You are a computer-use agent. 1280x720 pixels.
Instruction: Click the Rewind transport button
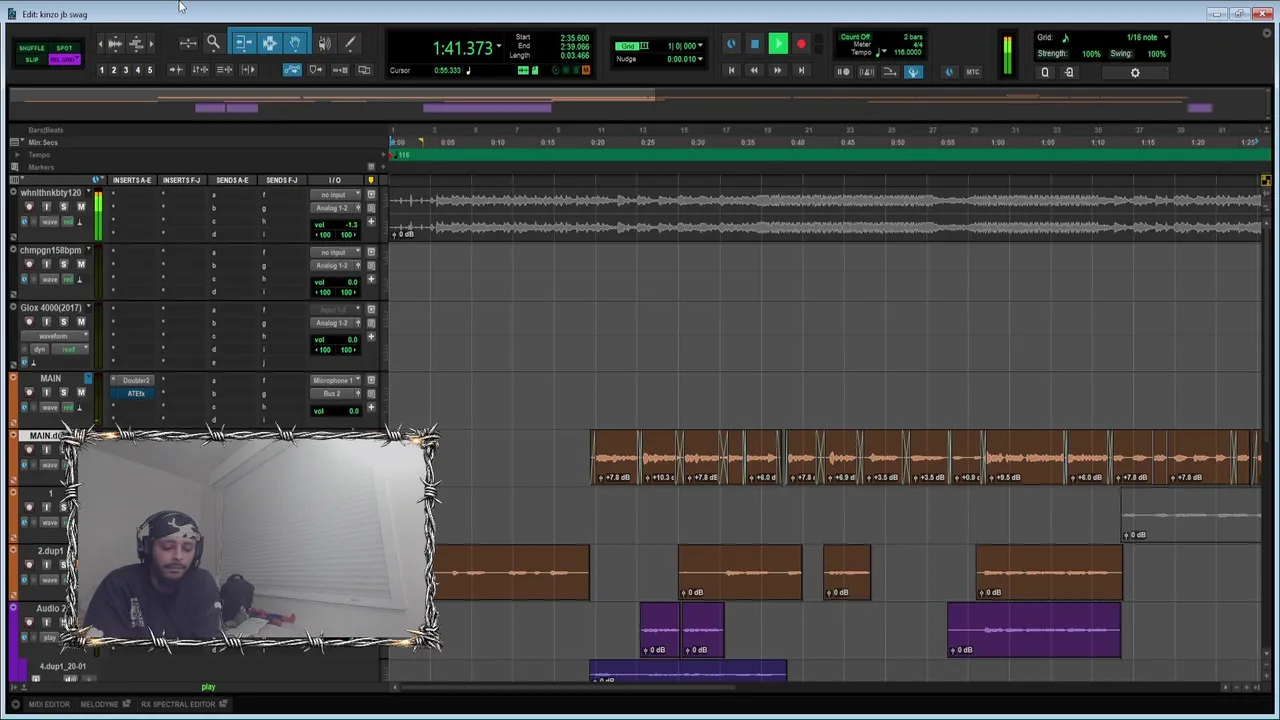(x=754, y=70)
